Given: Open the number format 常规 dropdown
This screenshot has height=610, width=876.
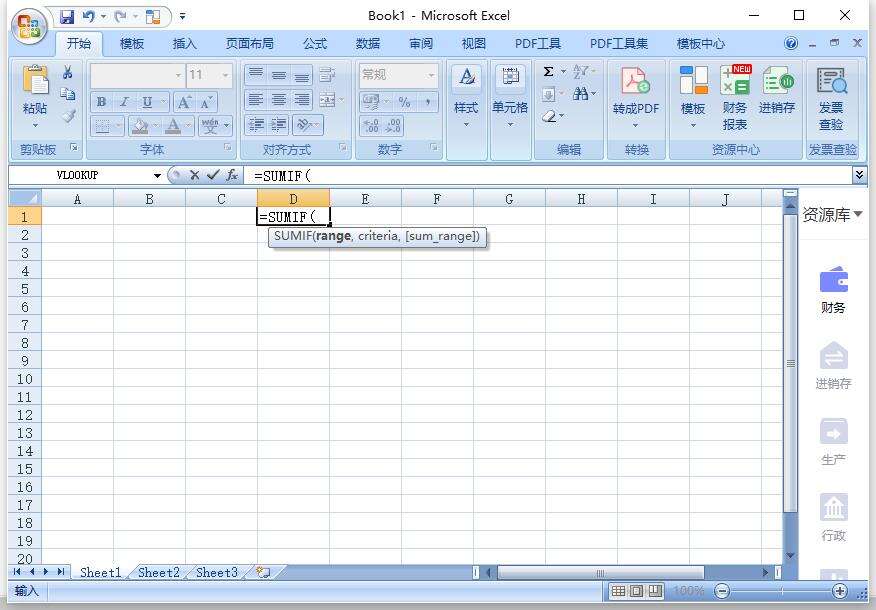Looking at the screenshot, I should 431,75.
